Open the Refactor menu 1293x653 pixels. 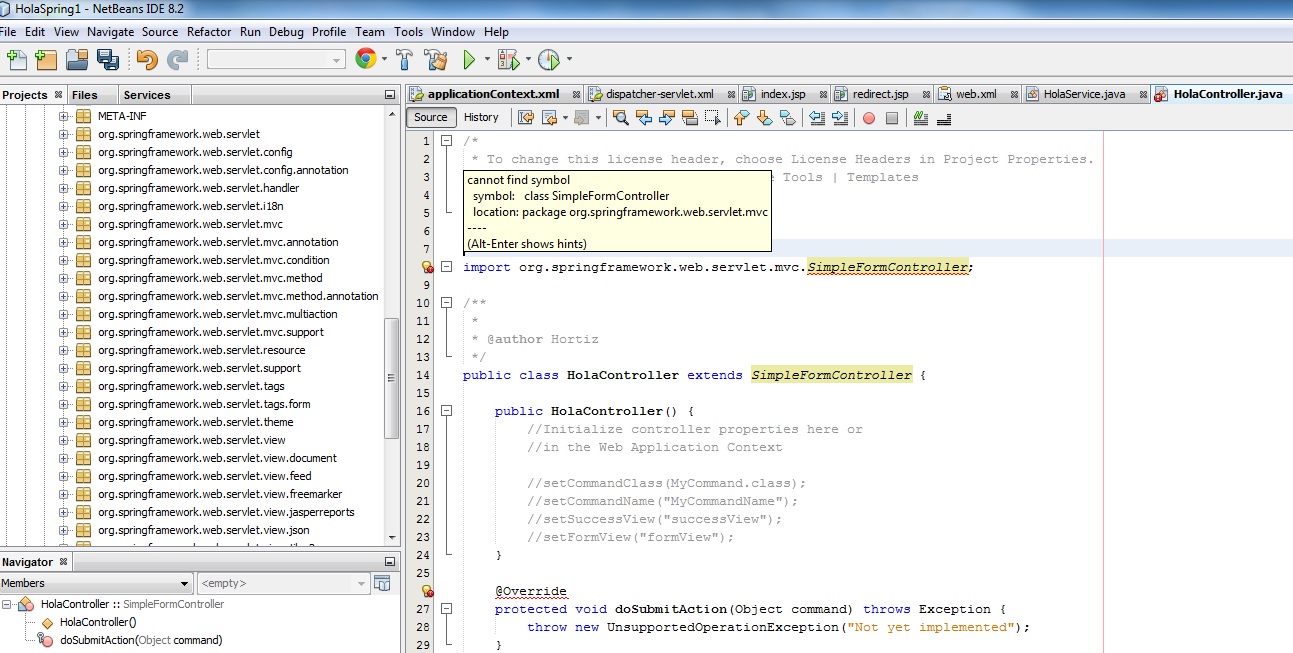point(209,32)
